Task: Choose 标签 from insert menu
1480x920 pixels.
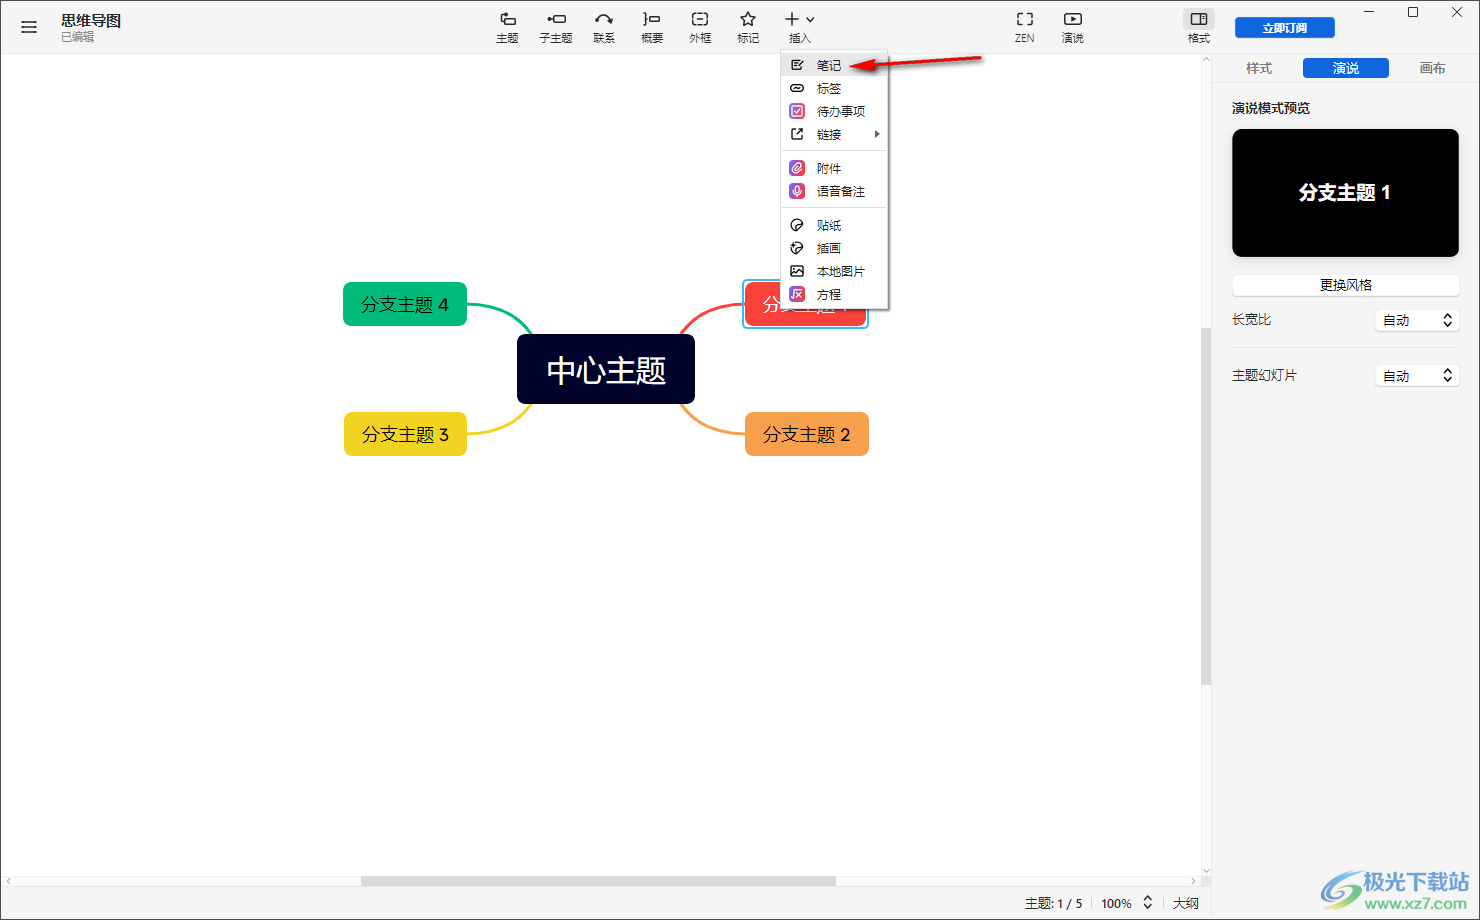Action: 834,88
